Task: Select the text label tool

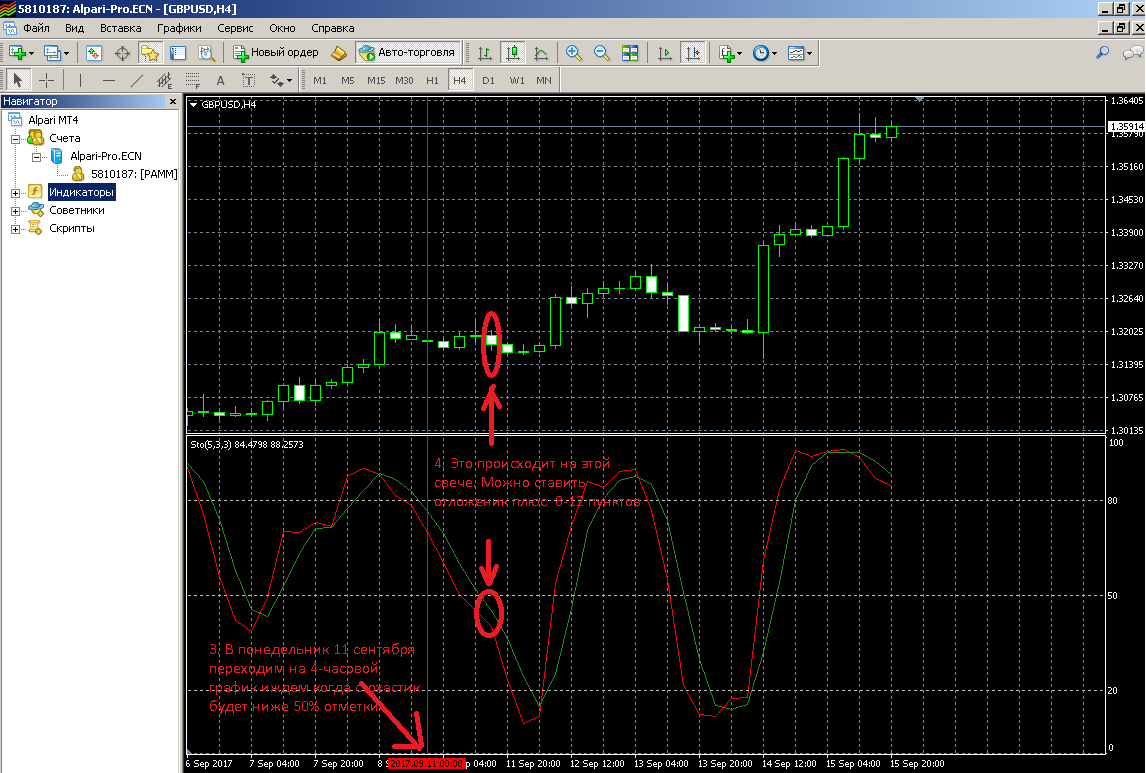Action: tap(248, 80)
